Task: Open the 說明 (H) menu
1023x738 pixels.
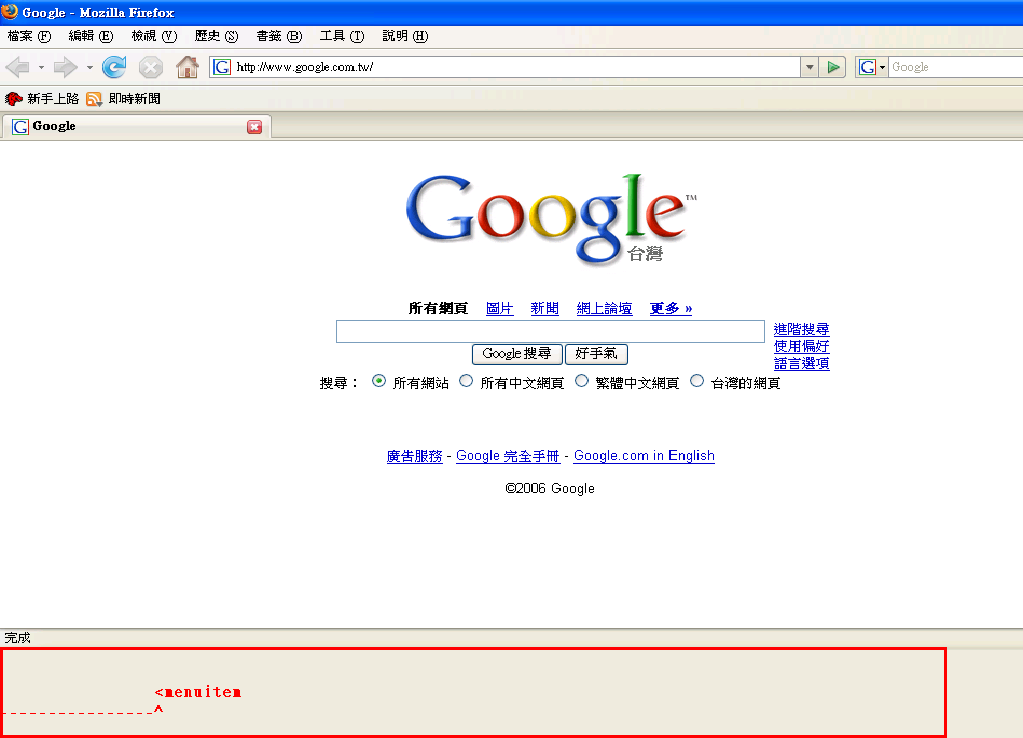Action: point(405,36)
